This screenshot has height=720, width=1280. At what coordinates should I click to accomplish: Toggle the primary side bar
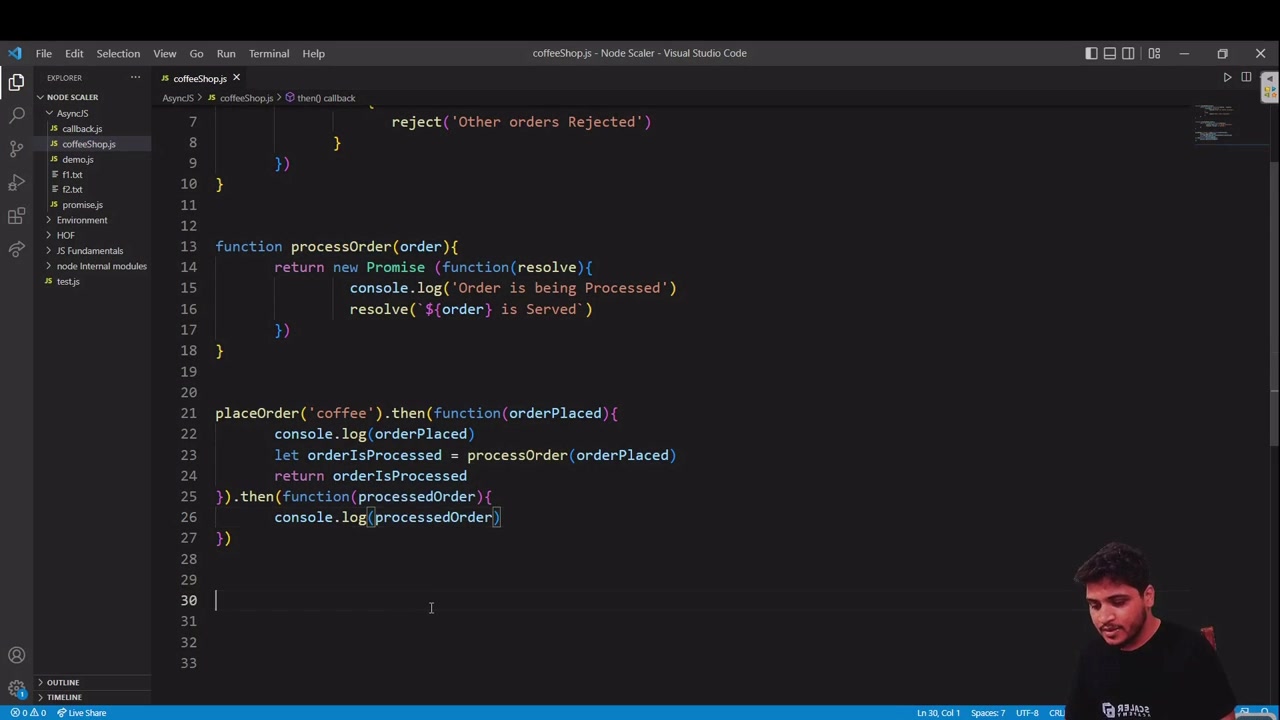click(1091, 53)
